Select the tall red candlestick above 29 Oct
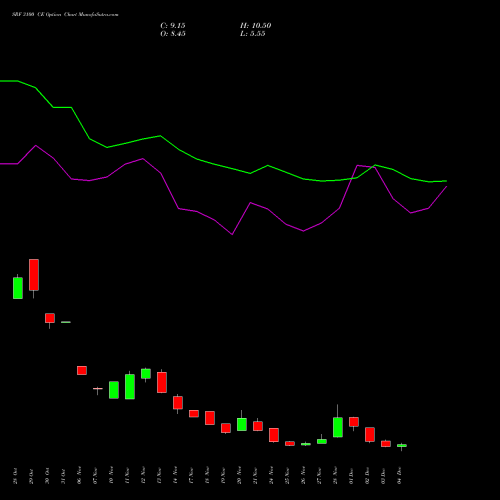 (x=34, y=275)
